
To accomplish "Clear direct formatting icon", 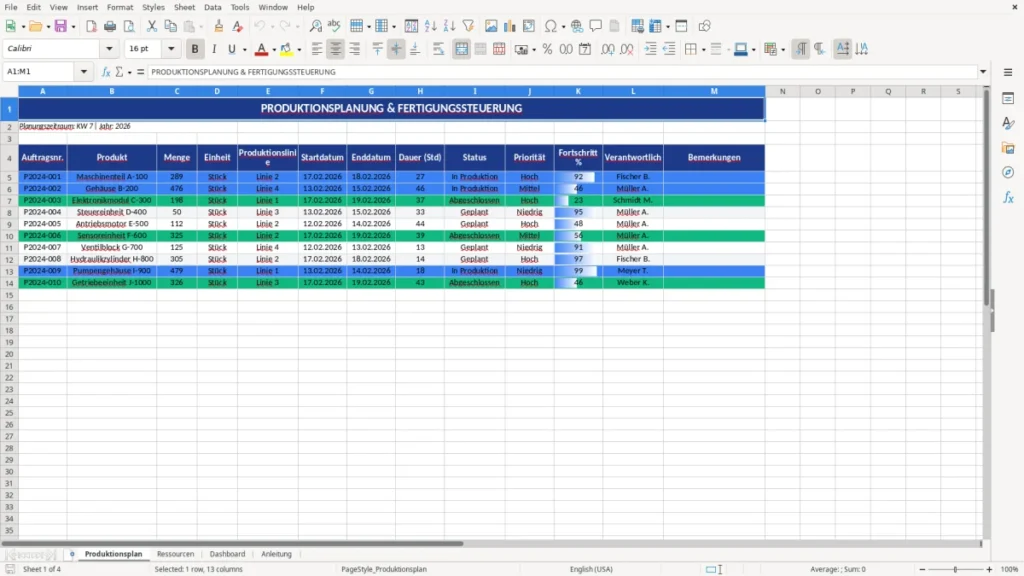I will click(x=238, y=26).
